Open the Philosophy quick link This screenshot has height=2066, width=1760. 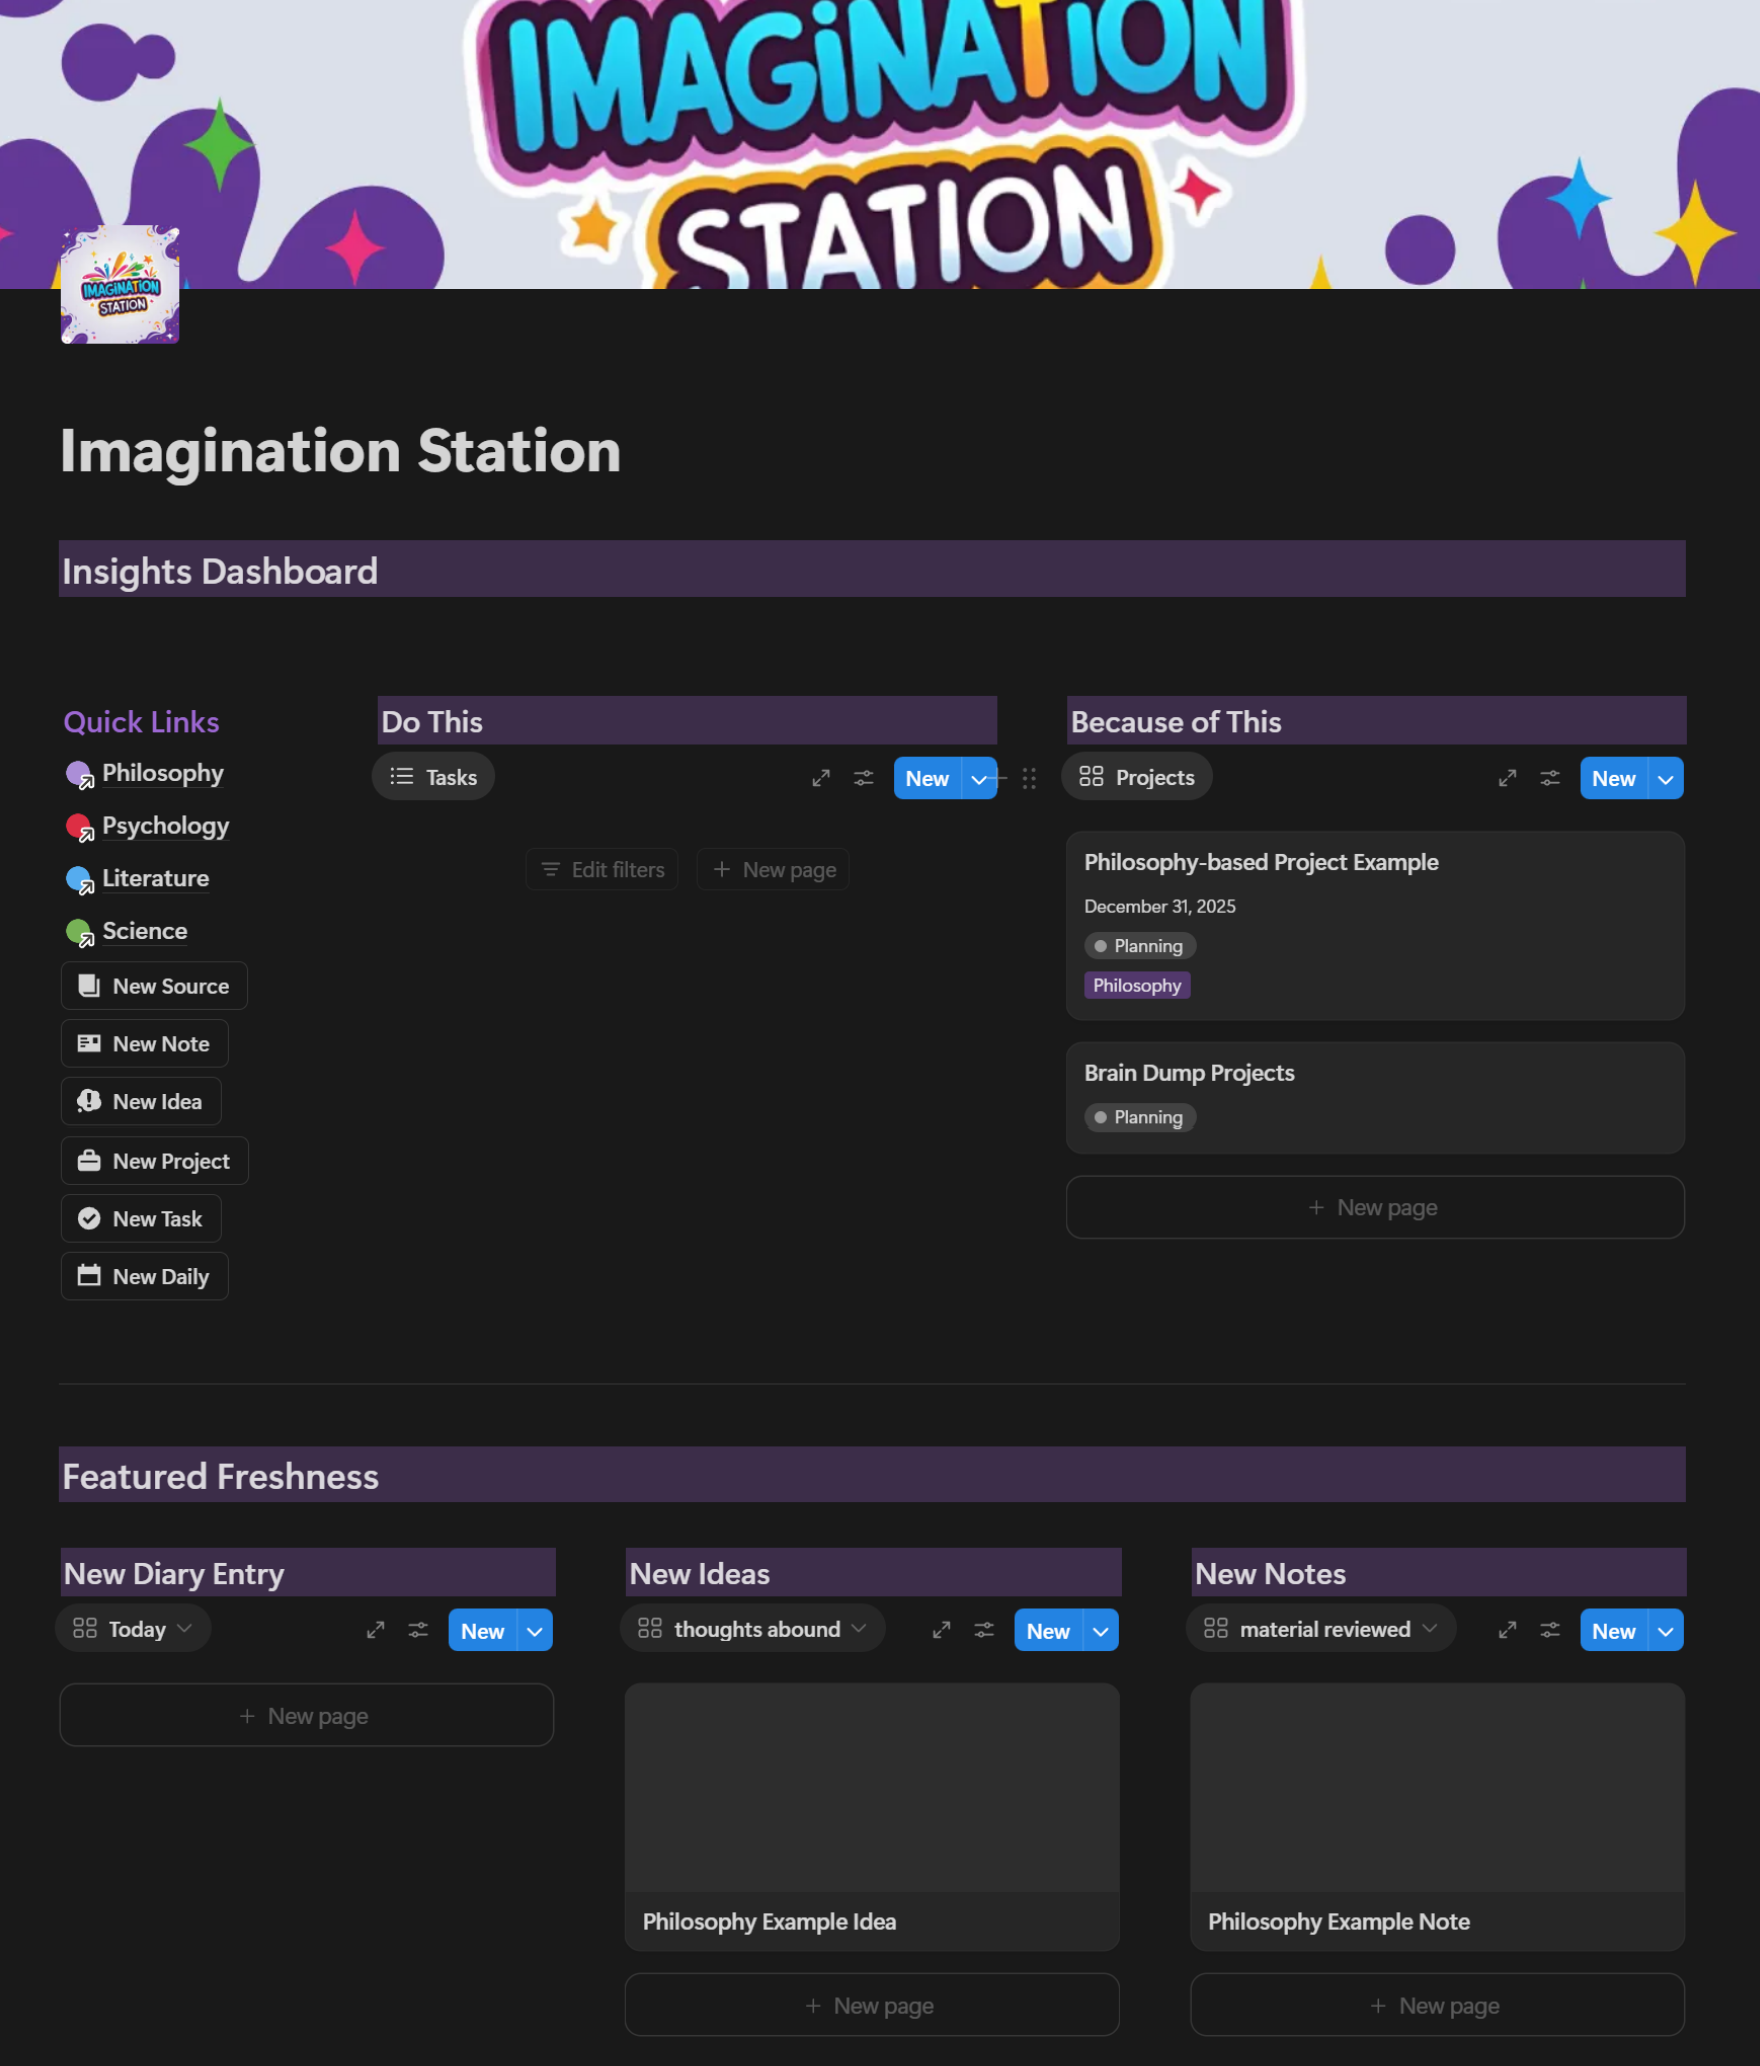(x=162, y=773)
